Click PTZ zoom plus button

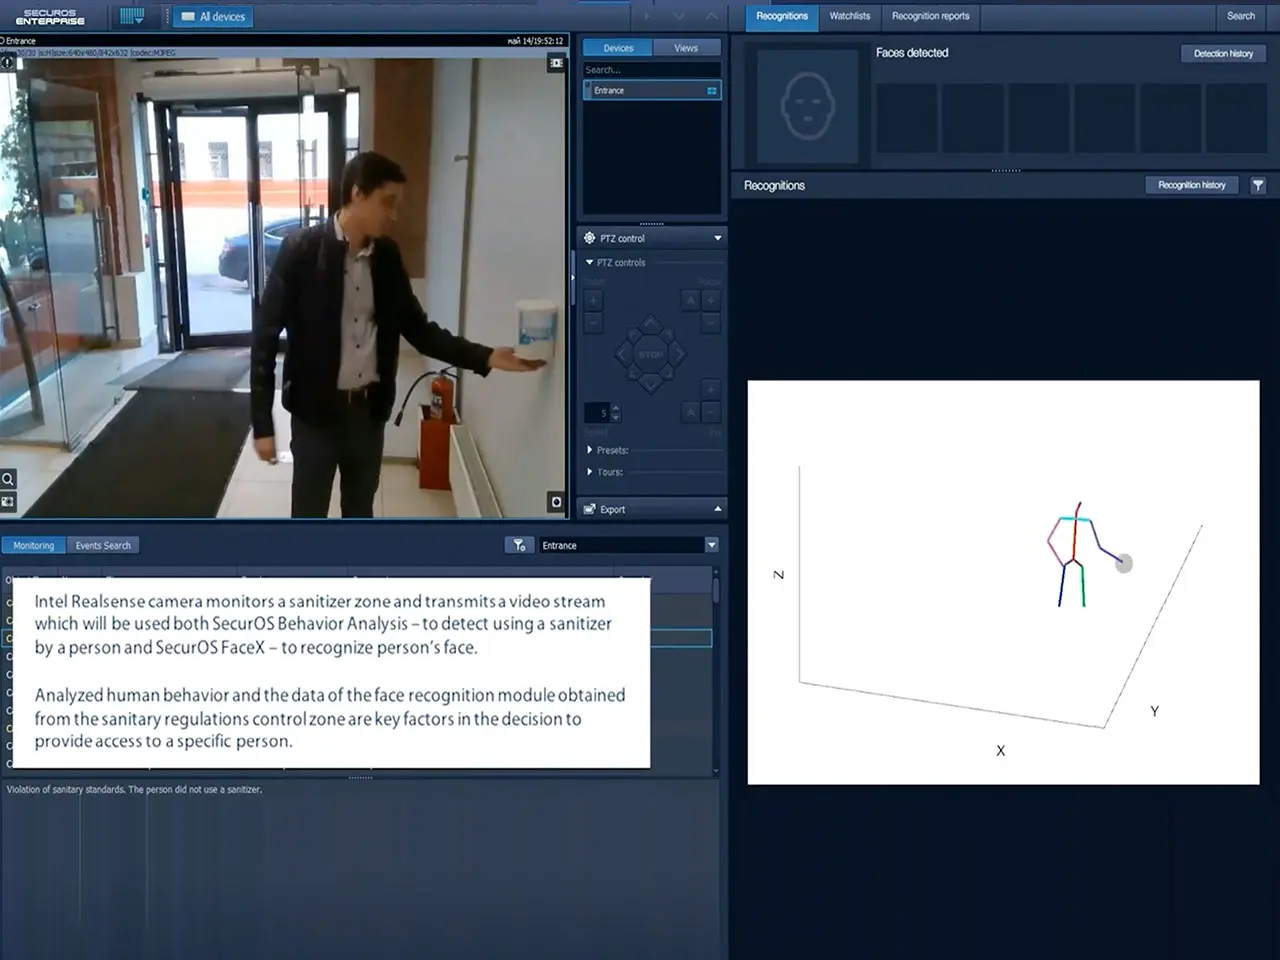click(x=593, y=300)
